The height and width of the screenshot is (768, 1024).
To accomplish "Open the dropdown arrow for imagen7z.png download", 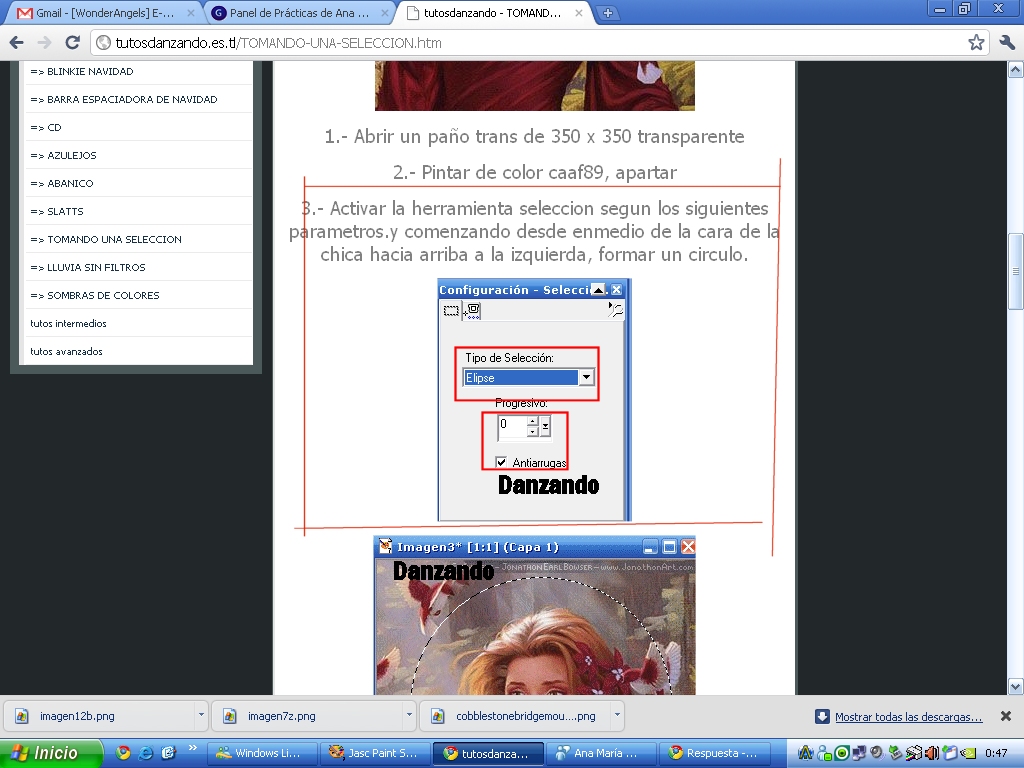I will tap(409, 716).
